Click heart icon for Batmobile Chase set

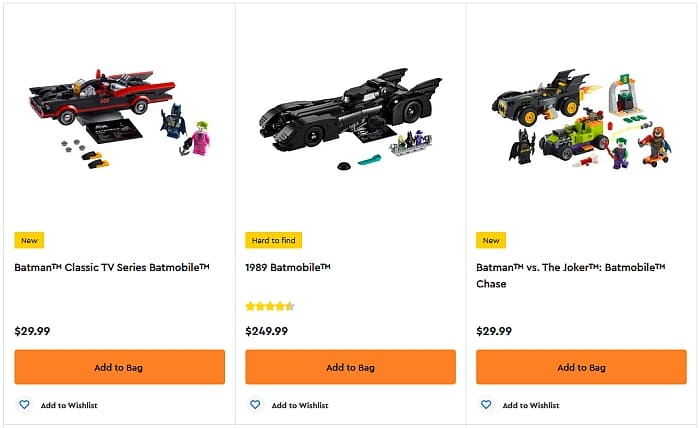click(486, 405)
